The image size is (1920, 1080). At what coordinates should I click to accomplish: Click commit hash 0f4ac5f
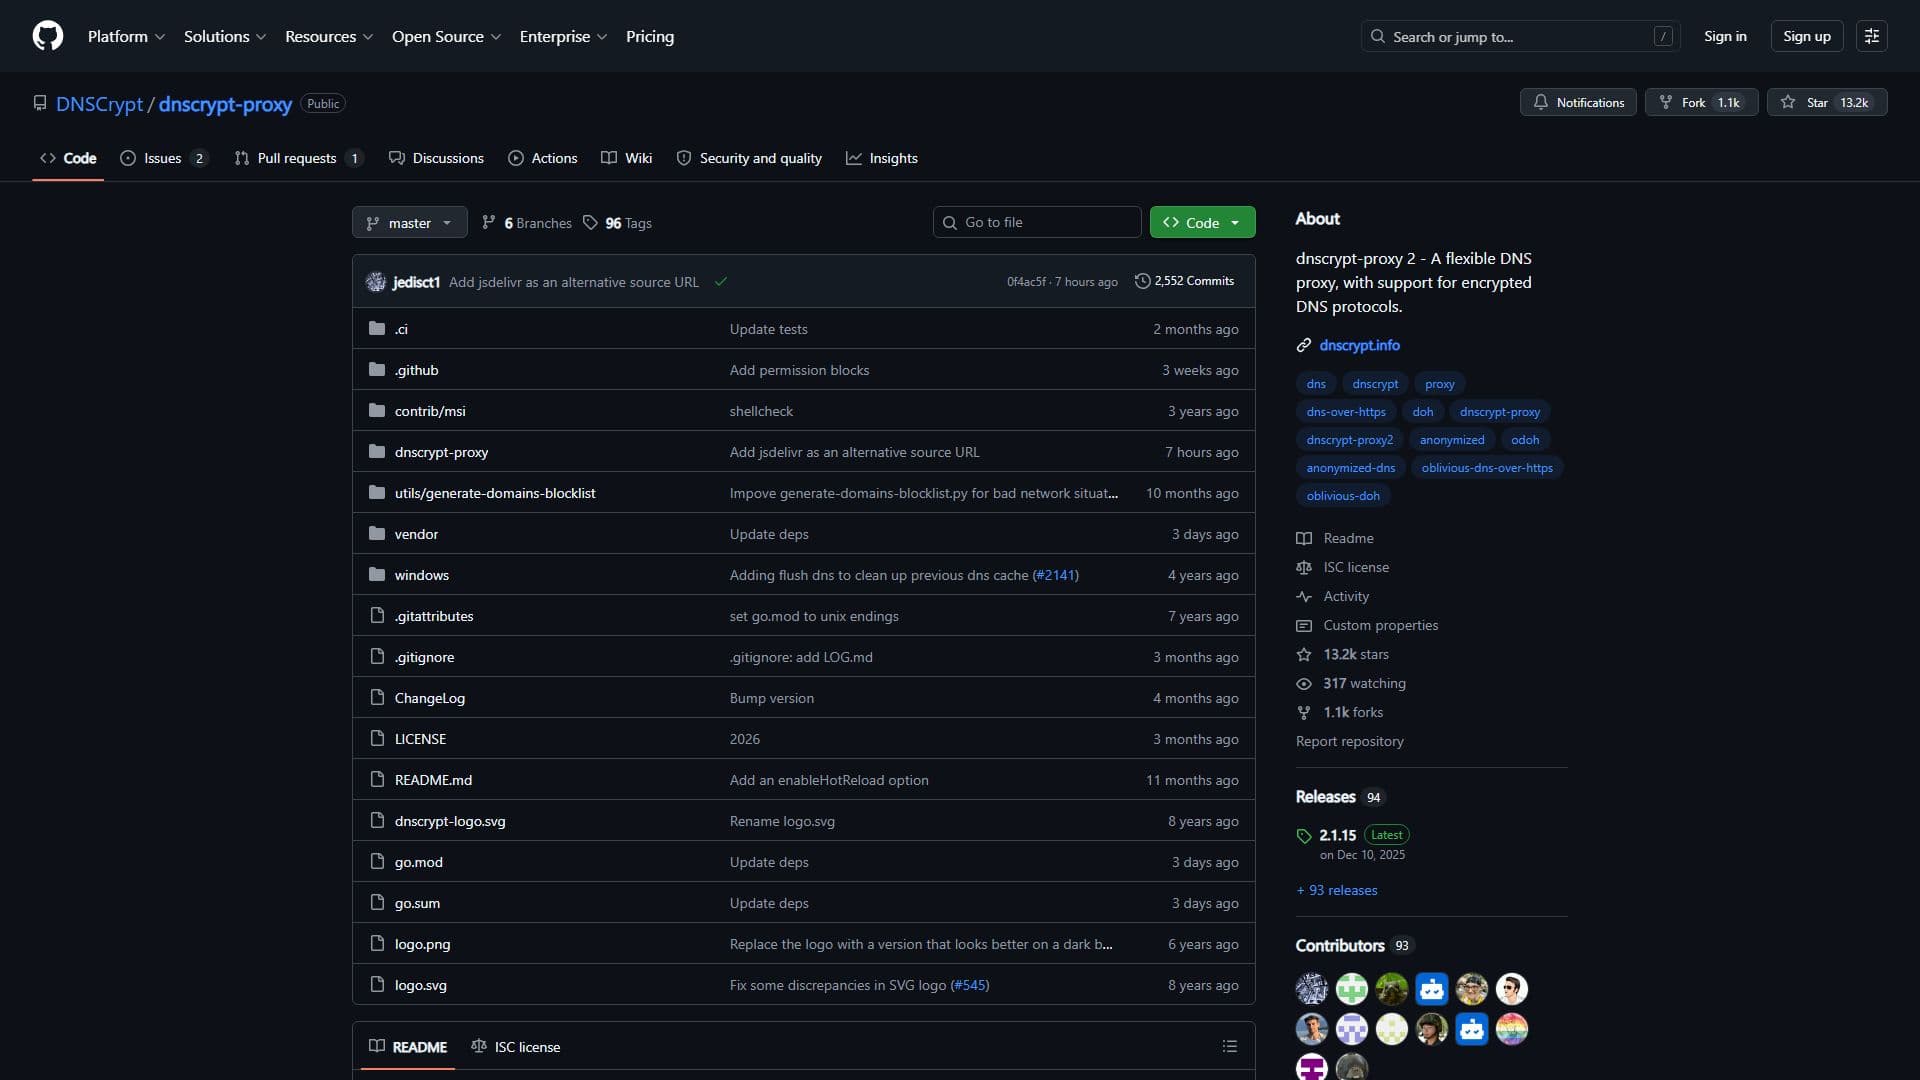tap(1026, 282)
